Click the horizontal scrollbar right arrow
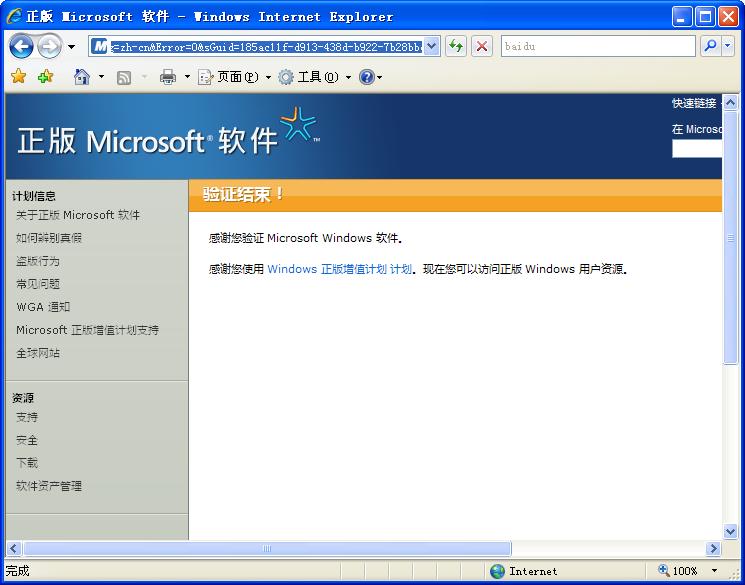This screenshot has width=745, height=585. click(x=713, y=548)
